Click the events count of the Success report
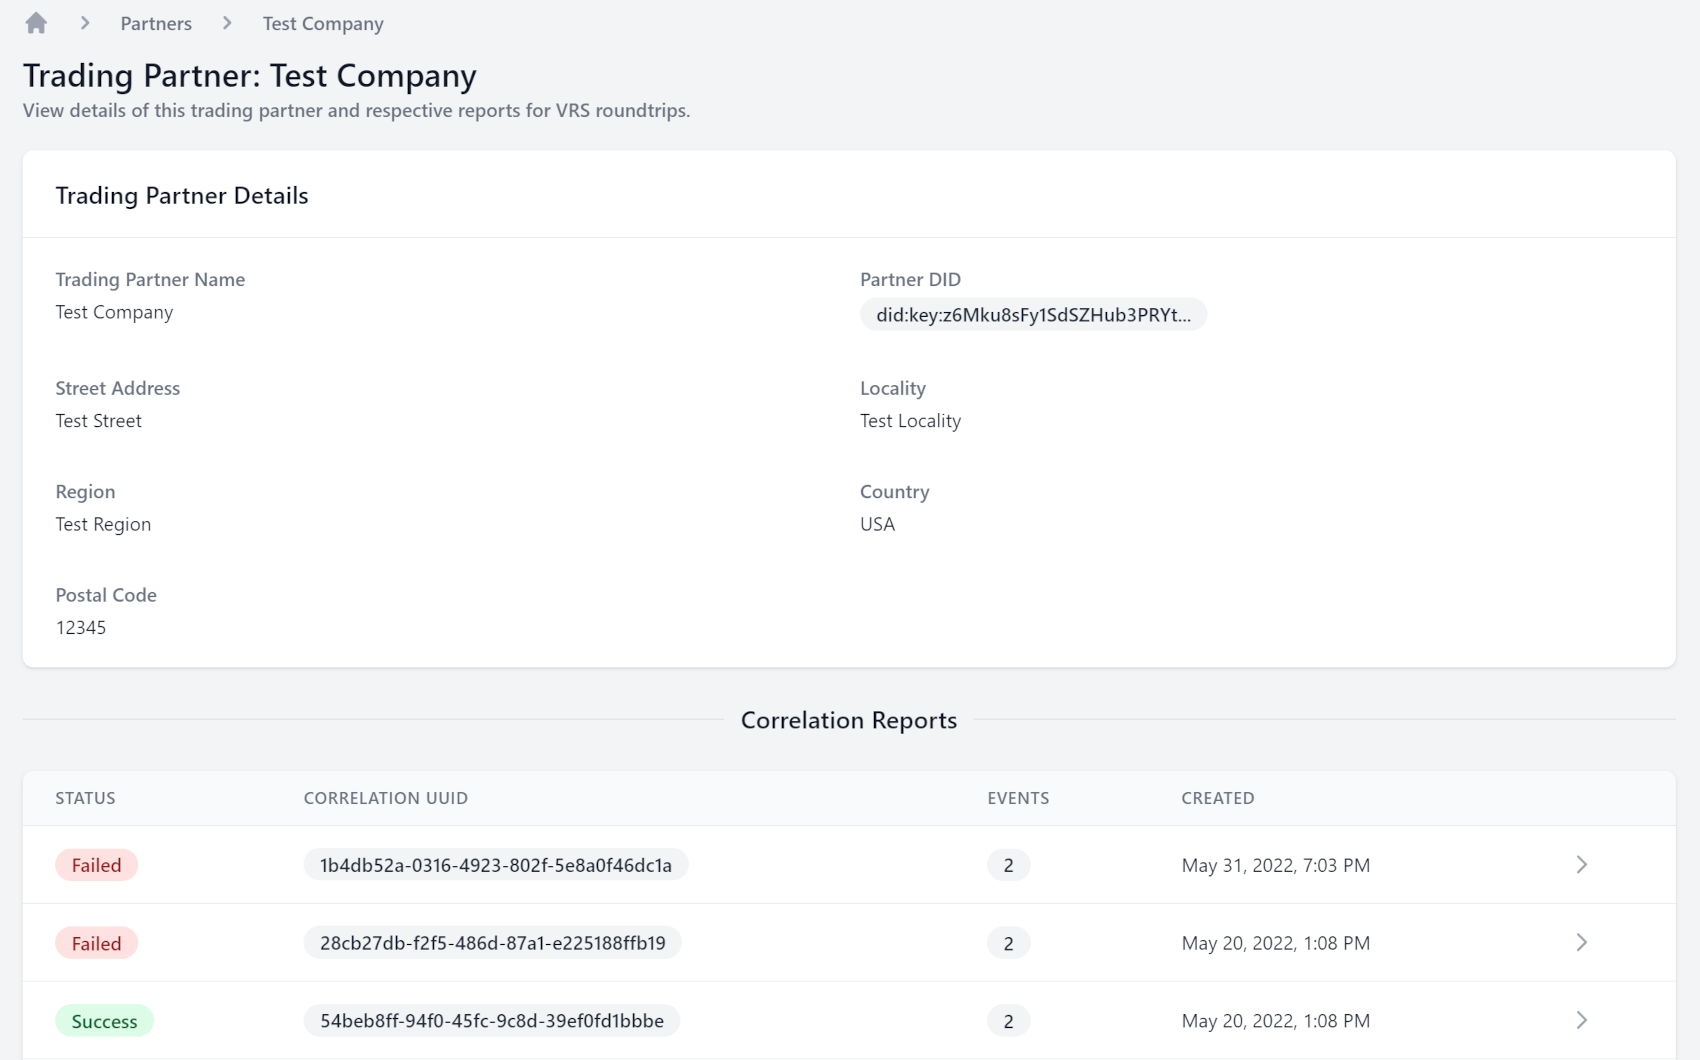This screenshot has width=1700, height=1060. point(1009,1020)
